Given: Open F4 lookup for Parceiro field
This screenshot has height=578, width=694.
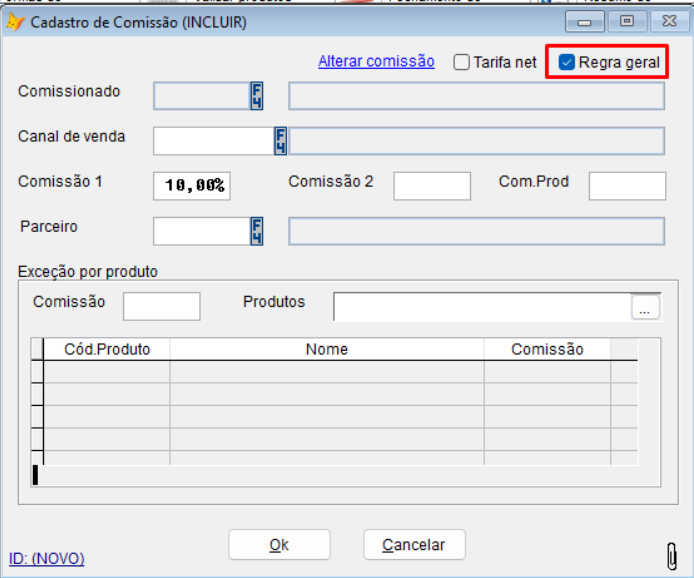Looking at the screenshot, I should (x=257, y=231).
